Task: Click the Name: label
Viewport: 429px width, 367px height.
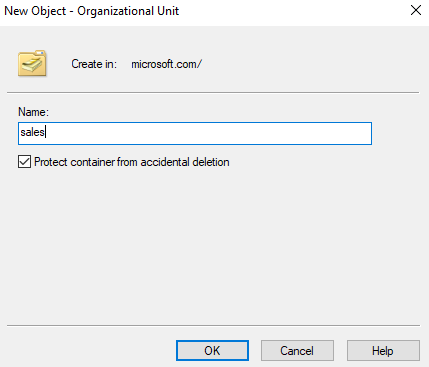Action: 33,112
